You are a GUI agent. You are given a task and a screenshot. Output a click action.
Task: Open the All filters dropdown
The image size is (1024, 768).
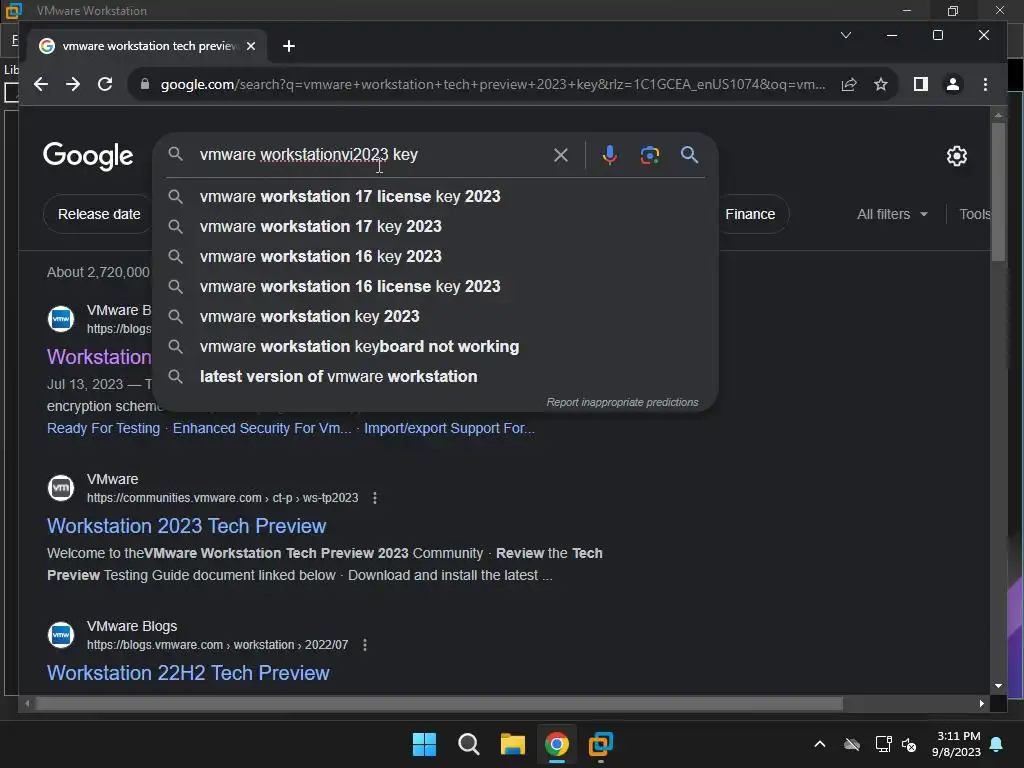click(x=892, y=214)
